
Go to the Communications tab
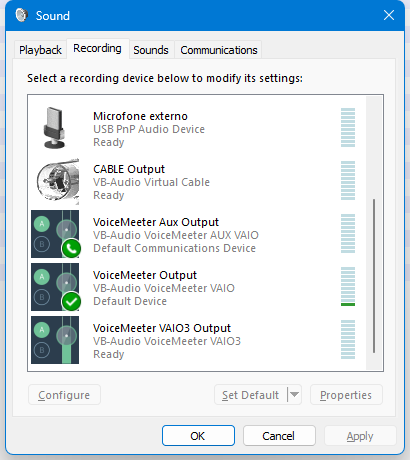pos(219,50)
